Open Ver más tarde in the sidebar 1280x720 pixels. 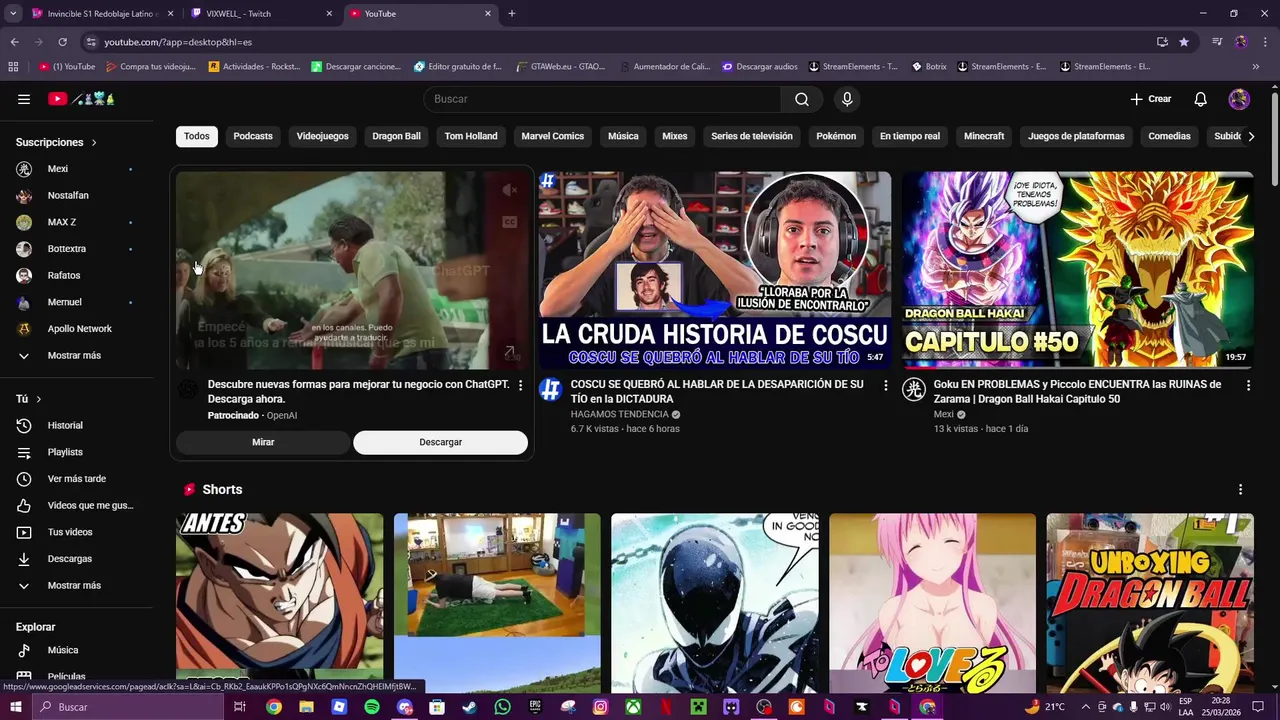[75, 479]
